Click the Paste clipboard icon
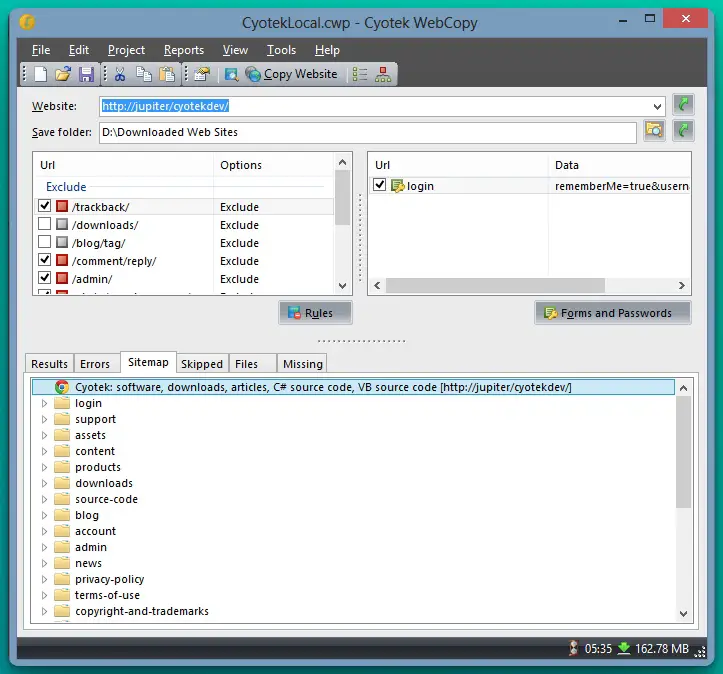The image size is (723, 674). 167,74
